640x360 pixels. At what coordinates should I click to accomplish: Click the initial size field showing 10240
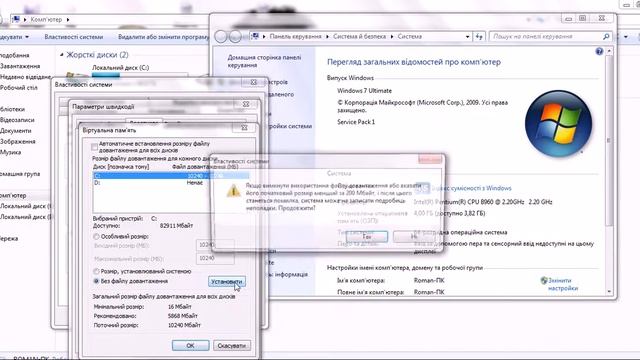tap(215, 245)
